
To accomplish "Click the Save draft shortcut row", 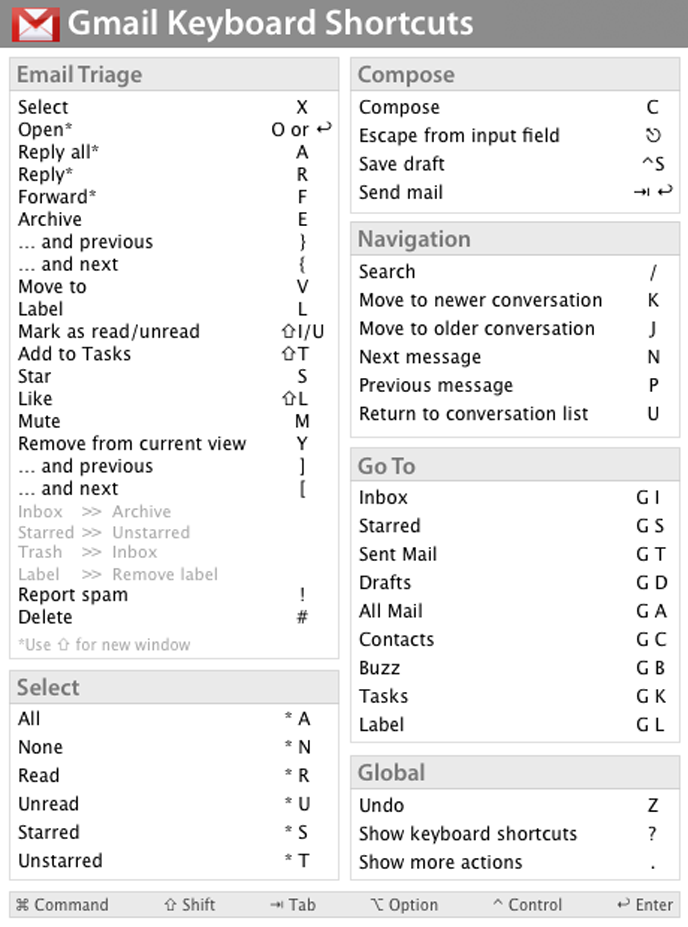I will click(402, 164).
